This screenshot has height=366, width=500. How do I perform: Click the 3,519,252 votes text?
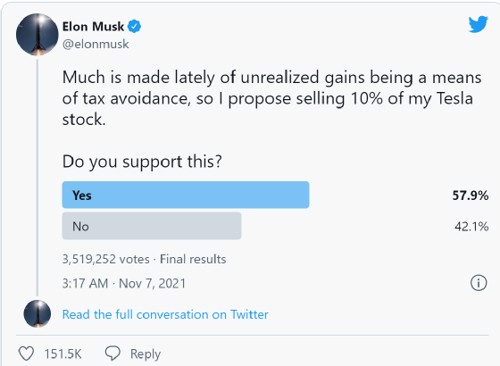point(106,259)
